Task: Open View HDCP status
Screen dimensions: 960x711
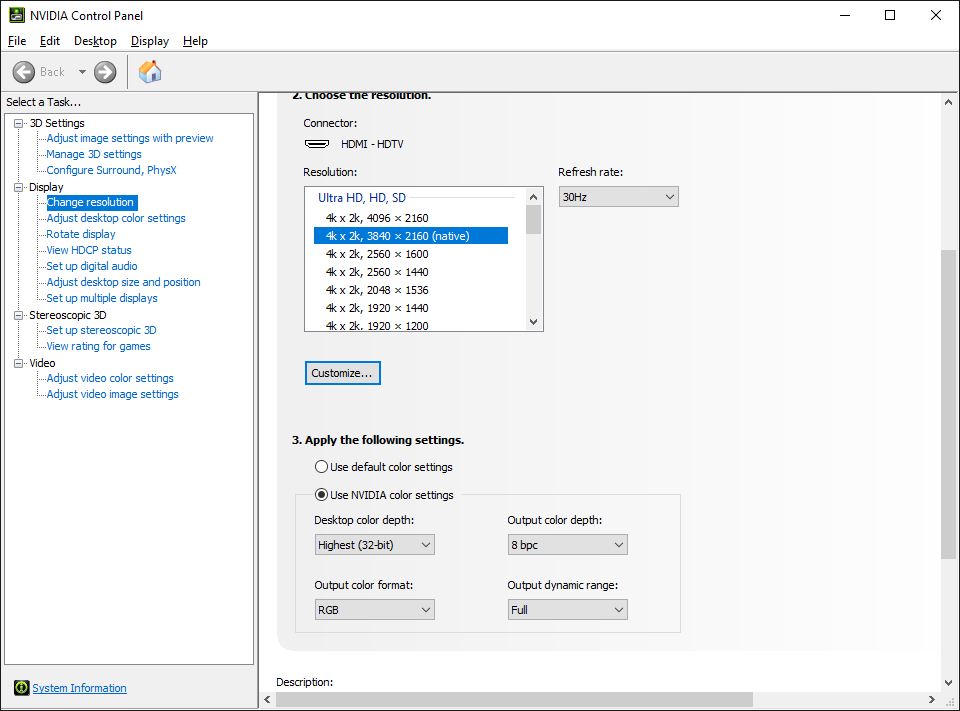Action: 89,250
